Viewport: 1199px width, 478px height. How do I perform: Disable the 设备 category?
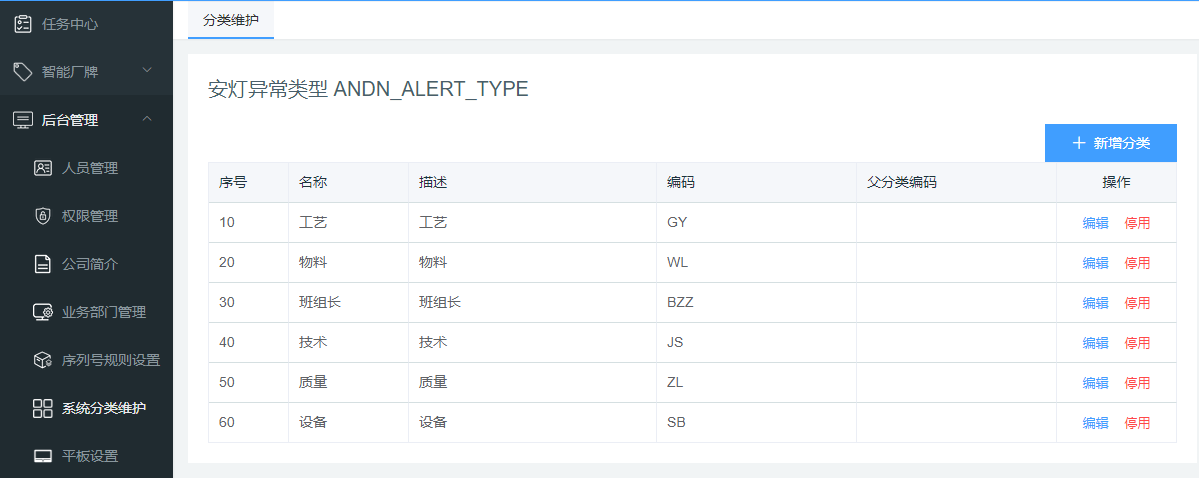(x=1137, y=423)
